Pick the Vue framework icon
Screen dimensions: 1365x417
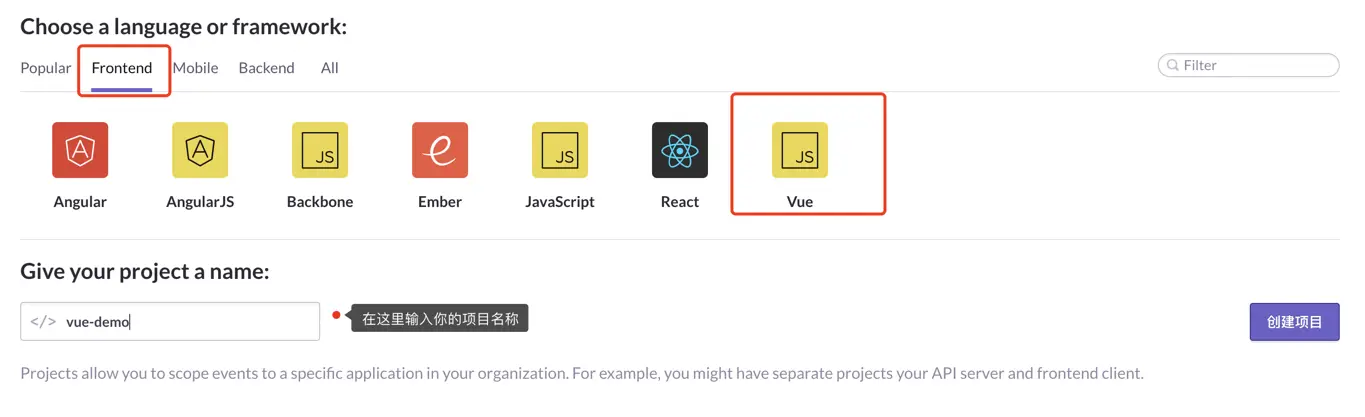(x=800, y=150)
